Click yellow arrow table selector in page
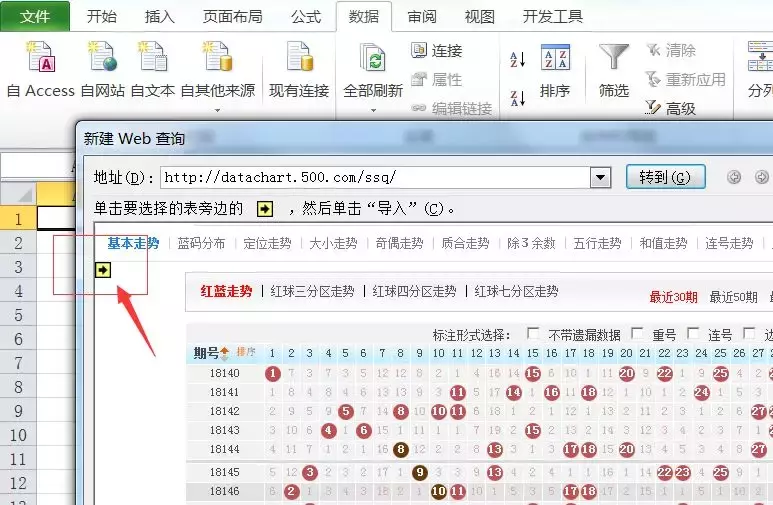 click(103, 270)
